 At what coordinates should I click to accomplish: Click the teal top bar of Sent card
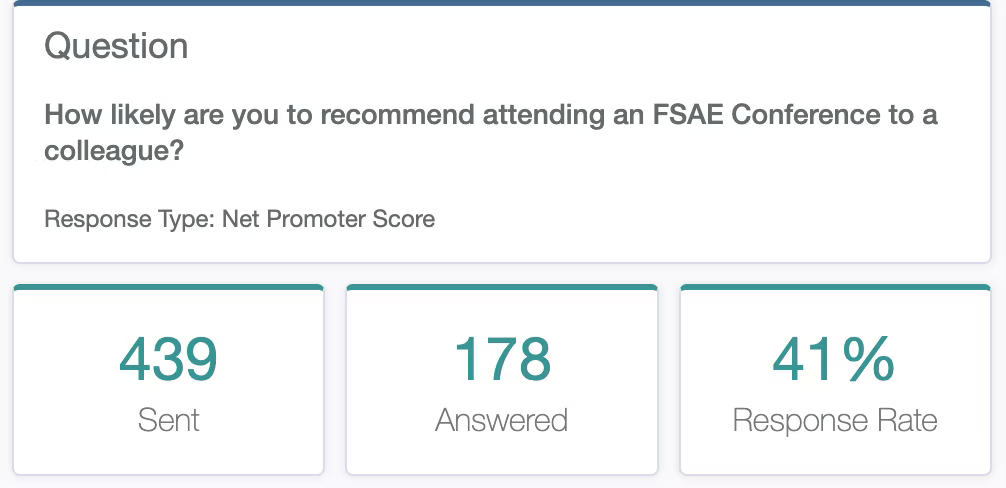point(169,287)
